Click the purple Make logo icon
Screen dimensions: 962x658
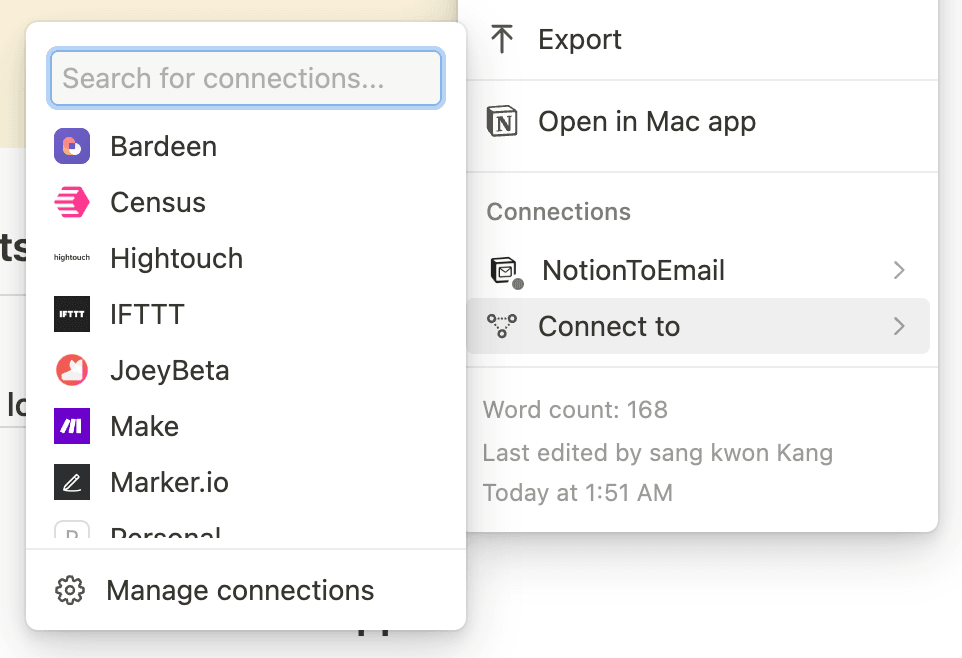point(72,426)
